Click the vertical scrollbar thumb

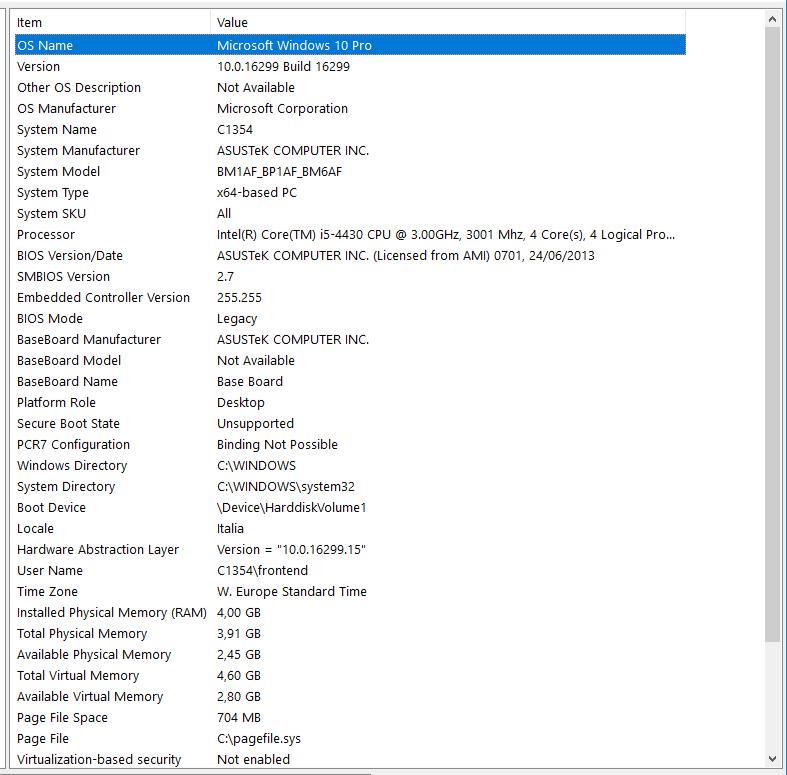click(x=772, y=334)
